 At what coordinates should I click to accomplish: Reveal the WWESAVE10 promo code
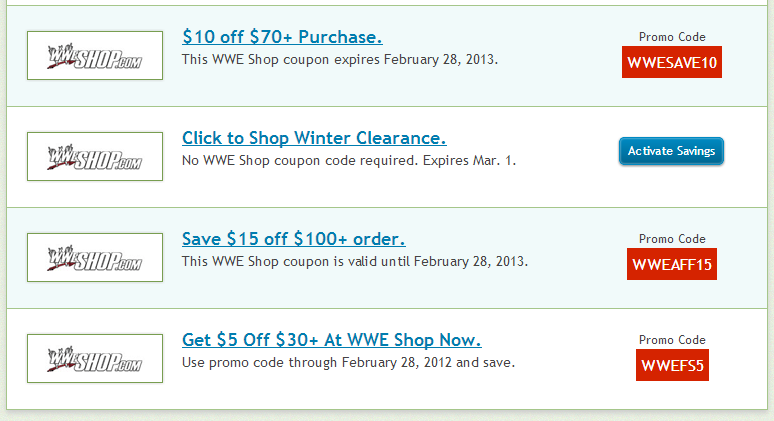click(672, 62)
